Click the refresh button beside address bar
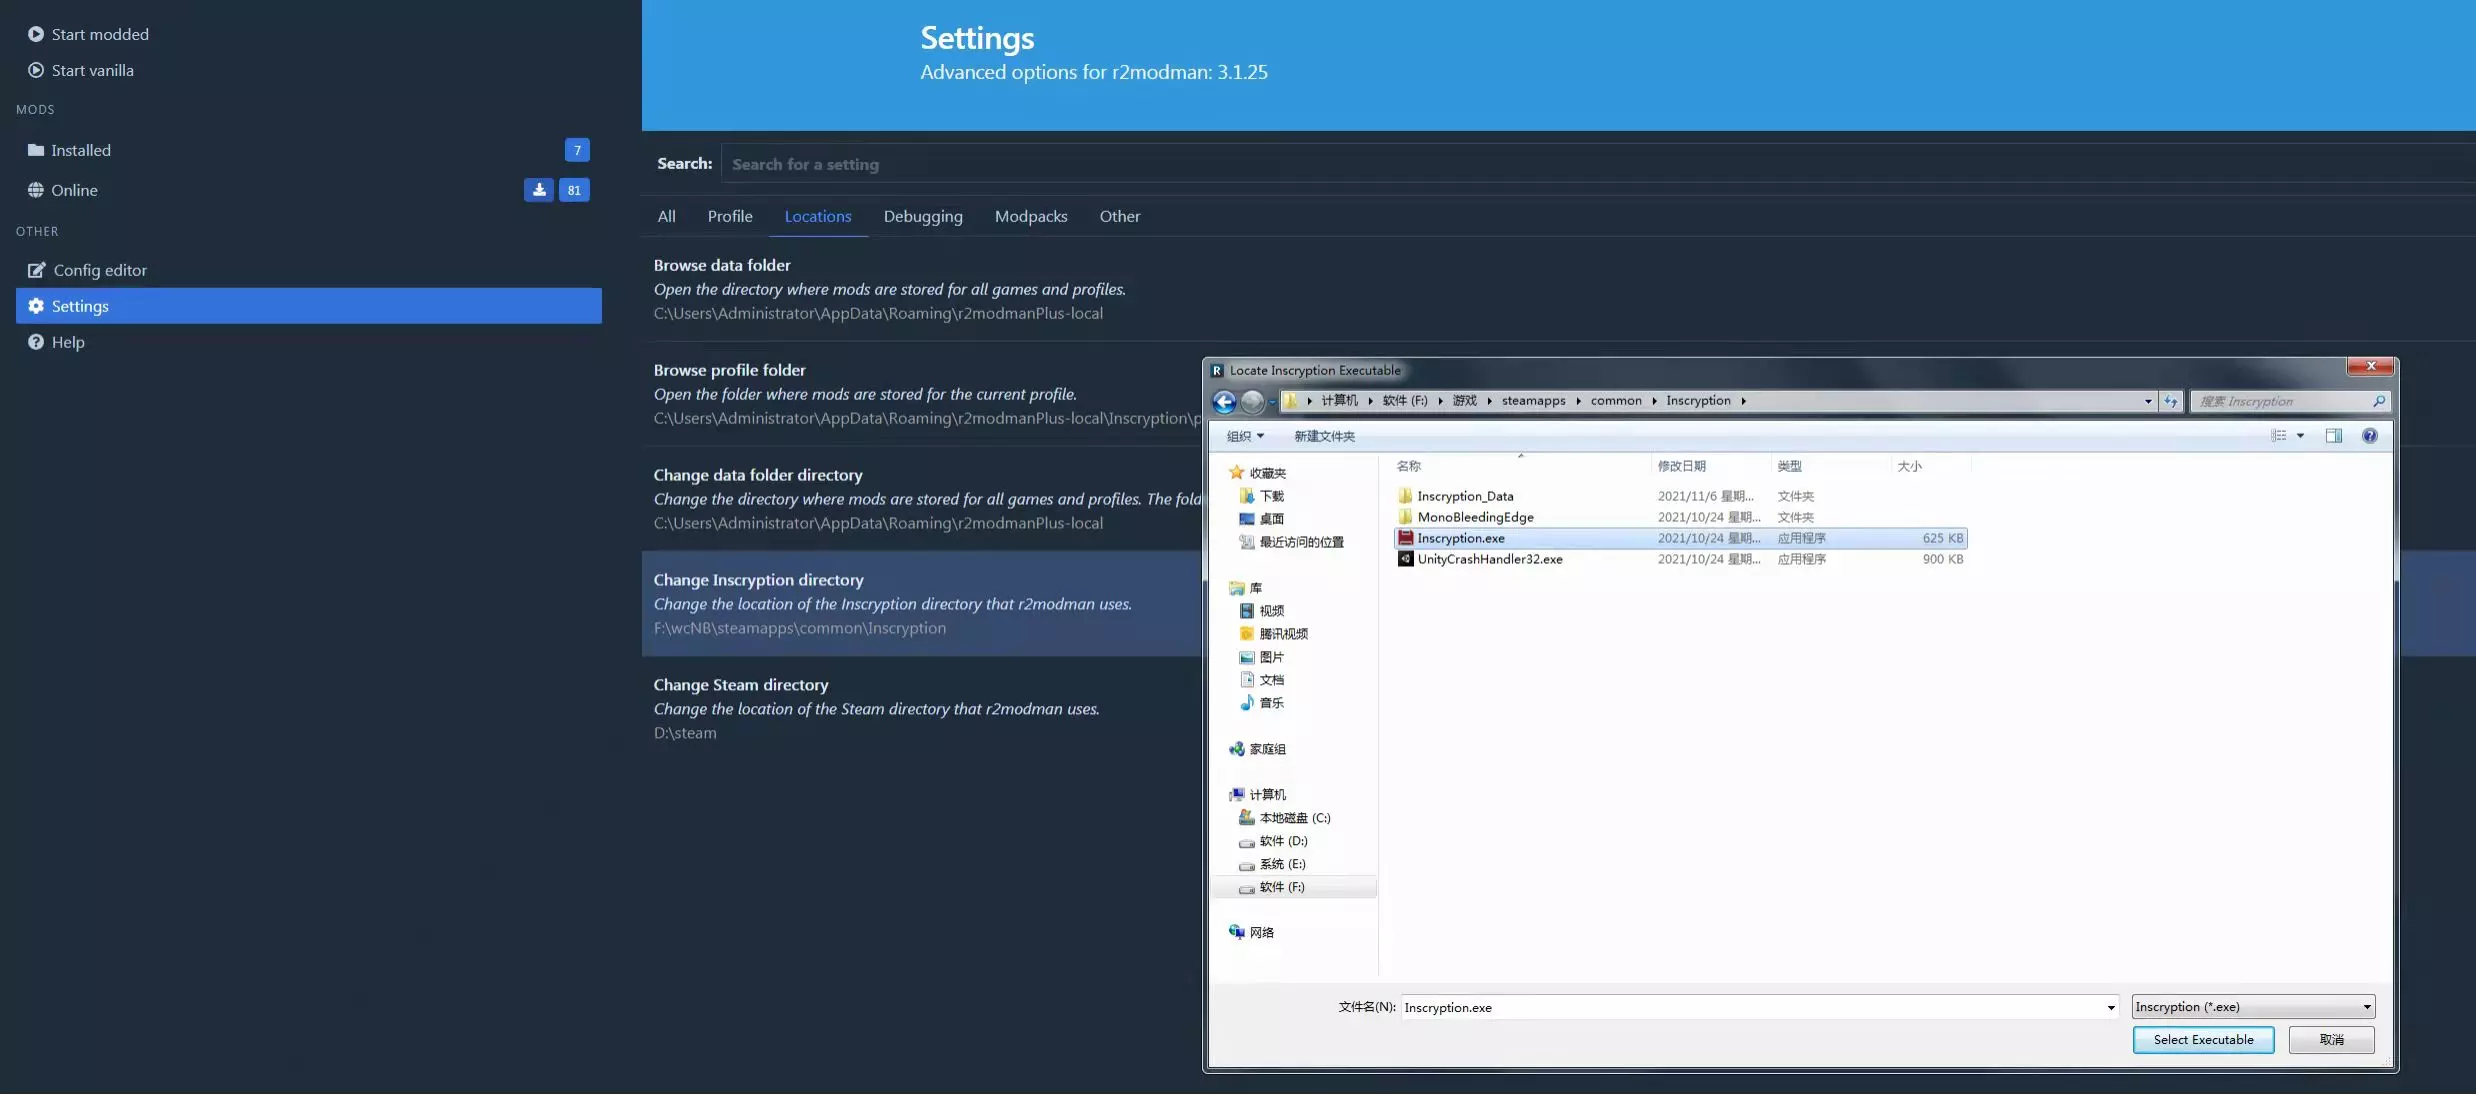 [x=2170, y=401]
